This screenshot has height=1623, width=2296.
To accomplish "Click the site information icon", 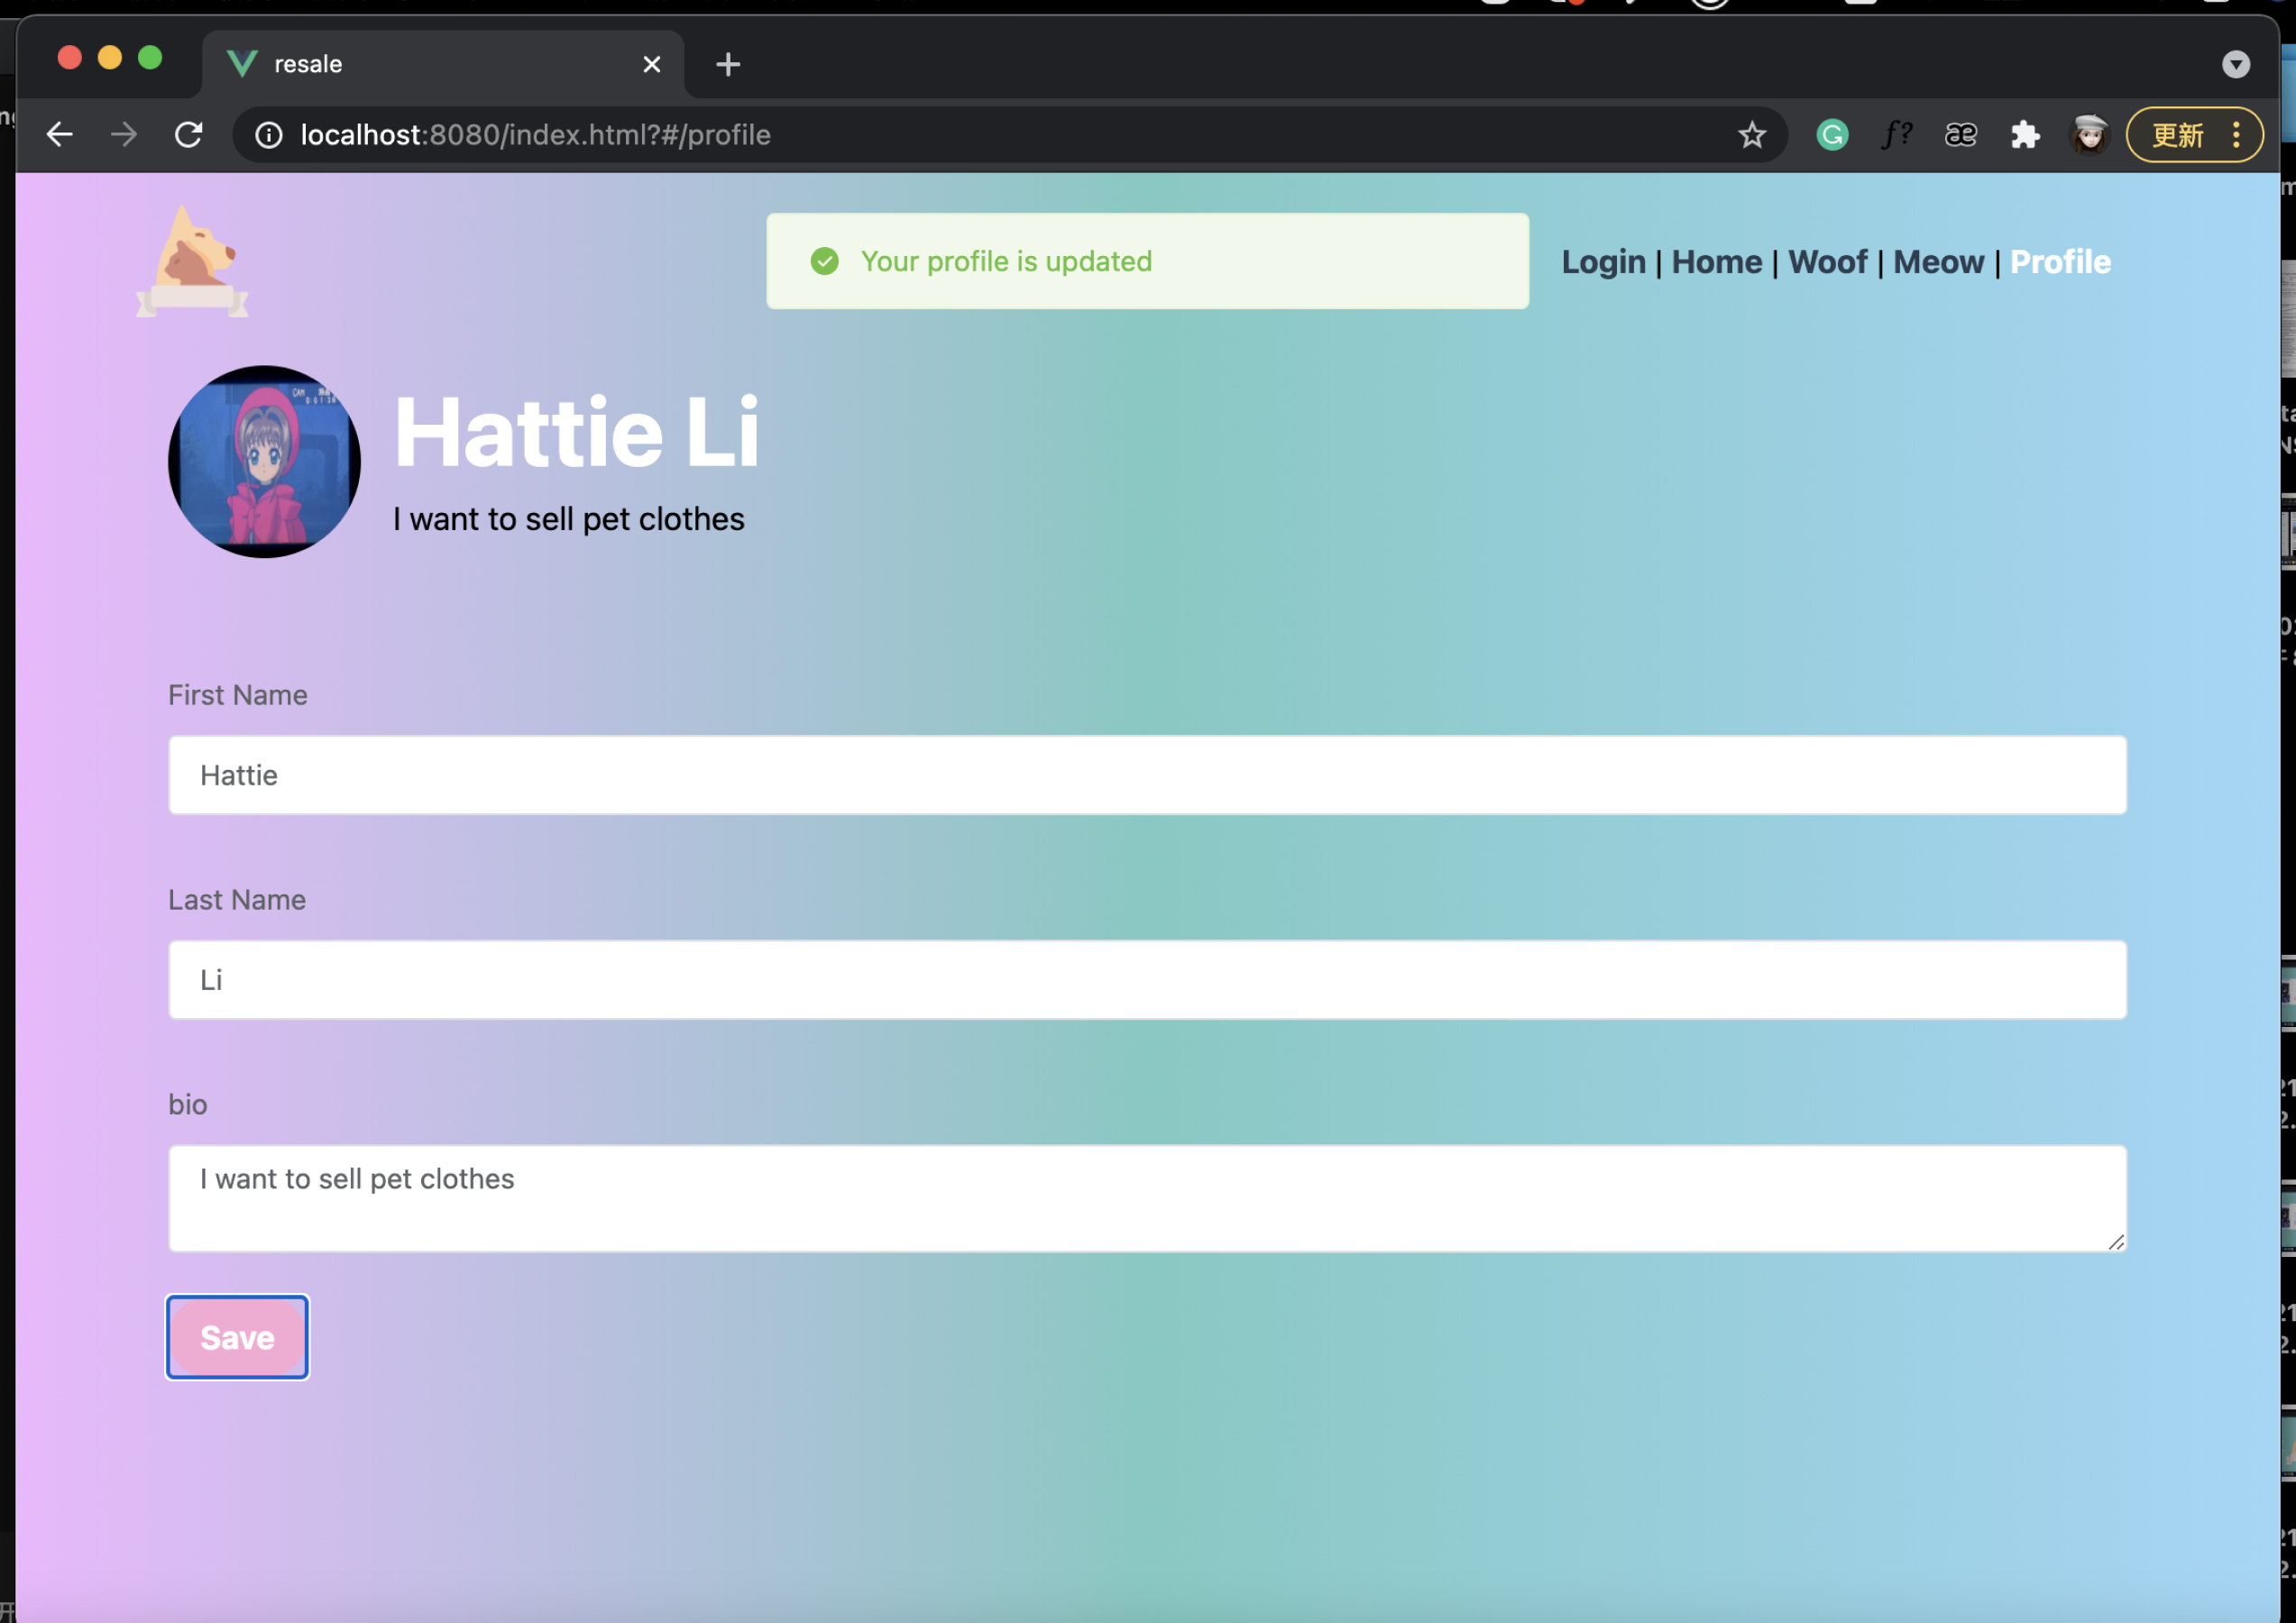I will coord(269,135).
